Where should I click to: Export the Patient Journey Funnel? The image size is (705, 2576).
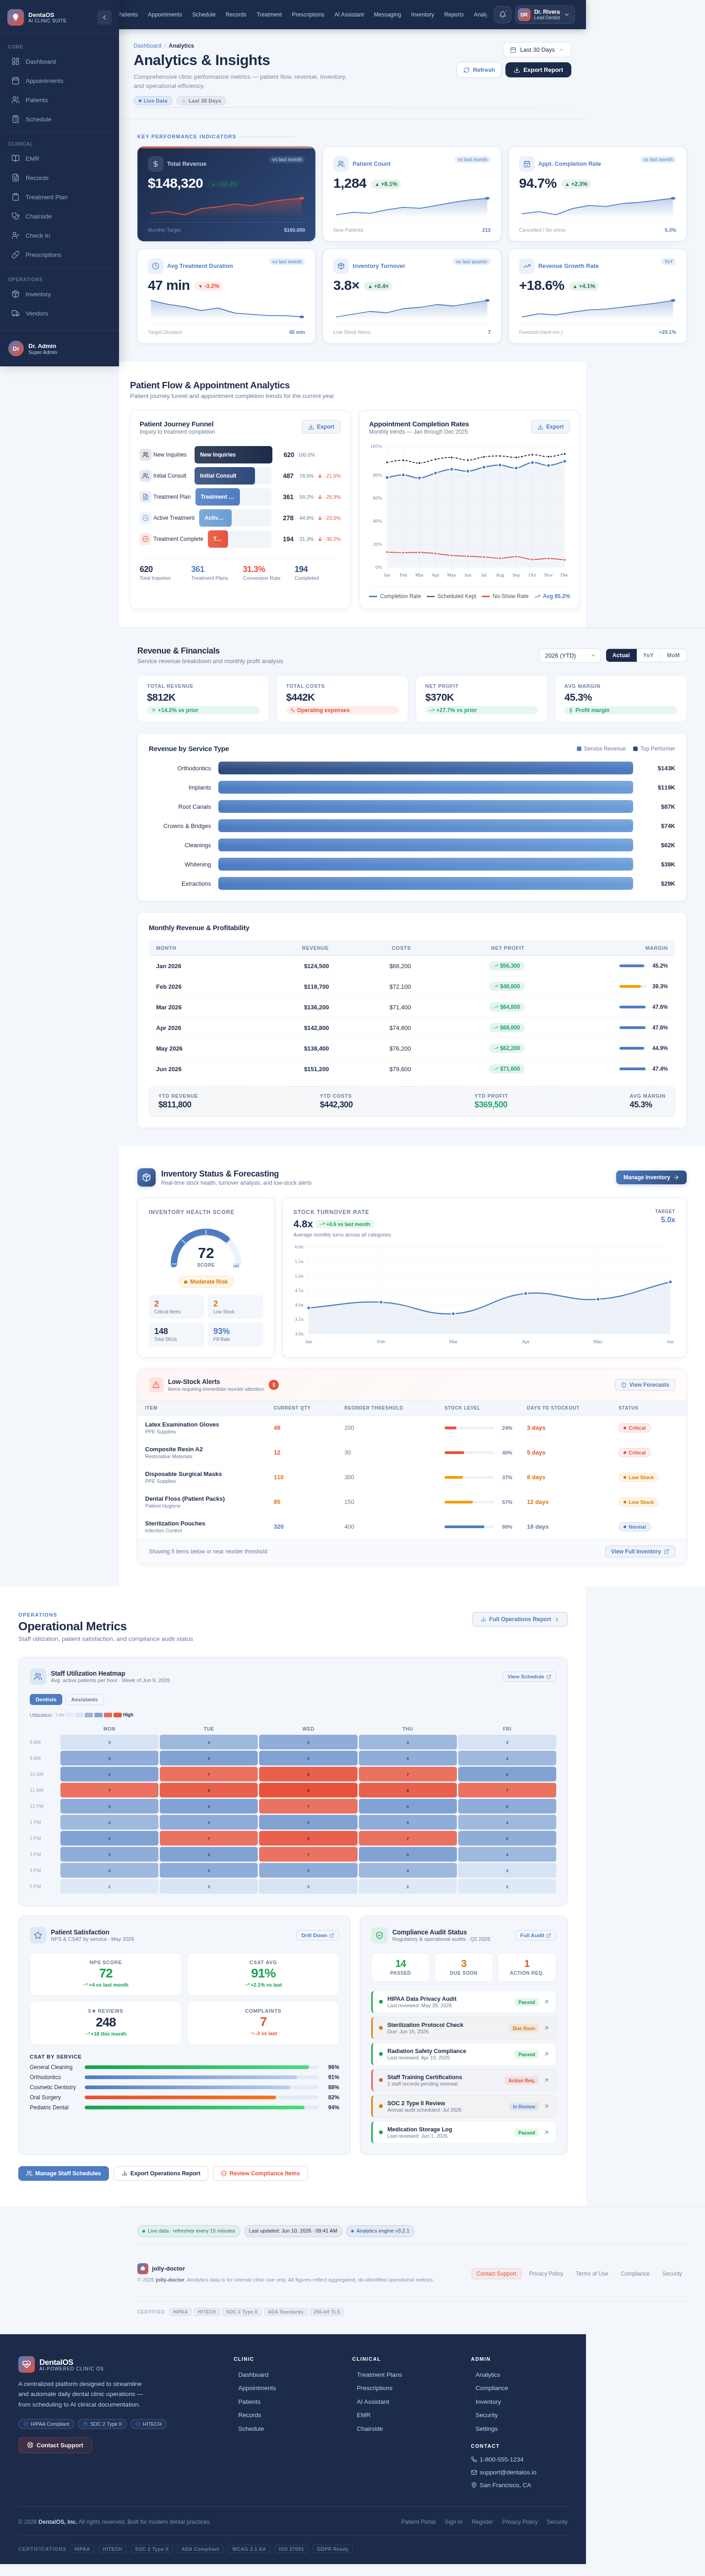(321, 427)
